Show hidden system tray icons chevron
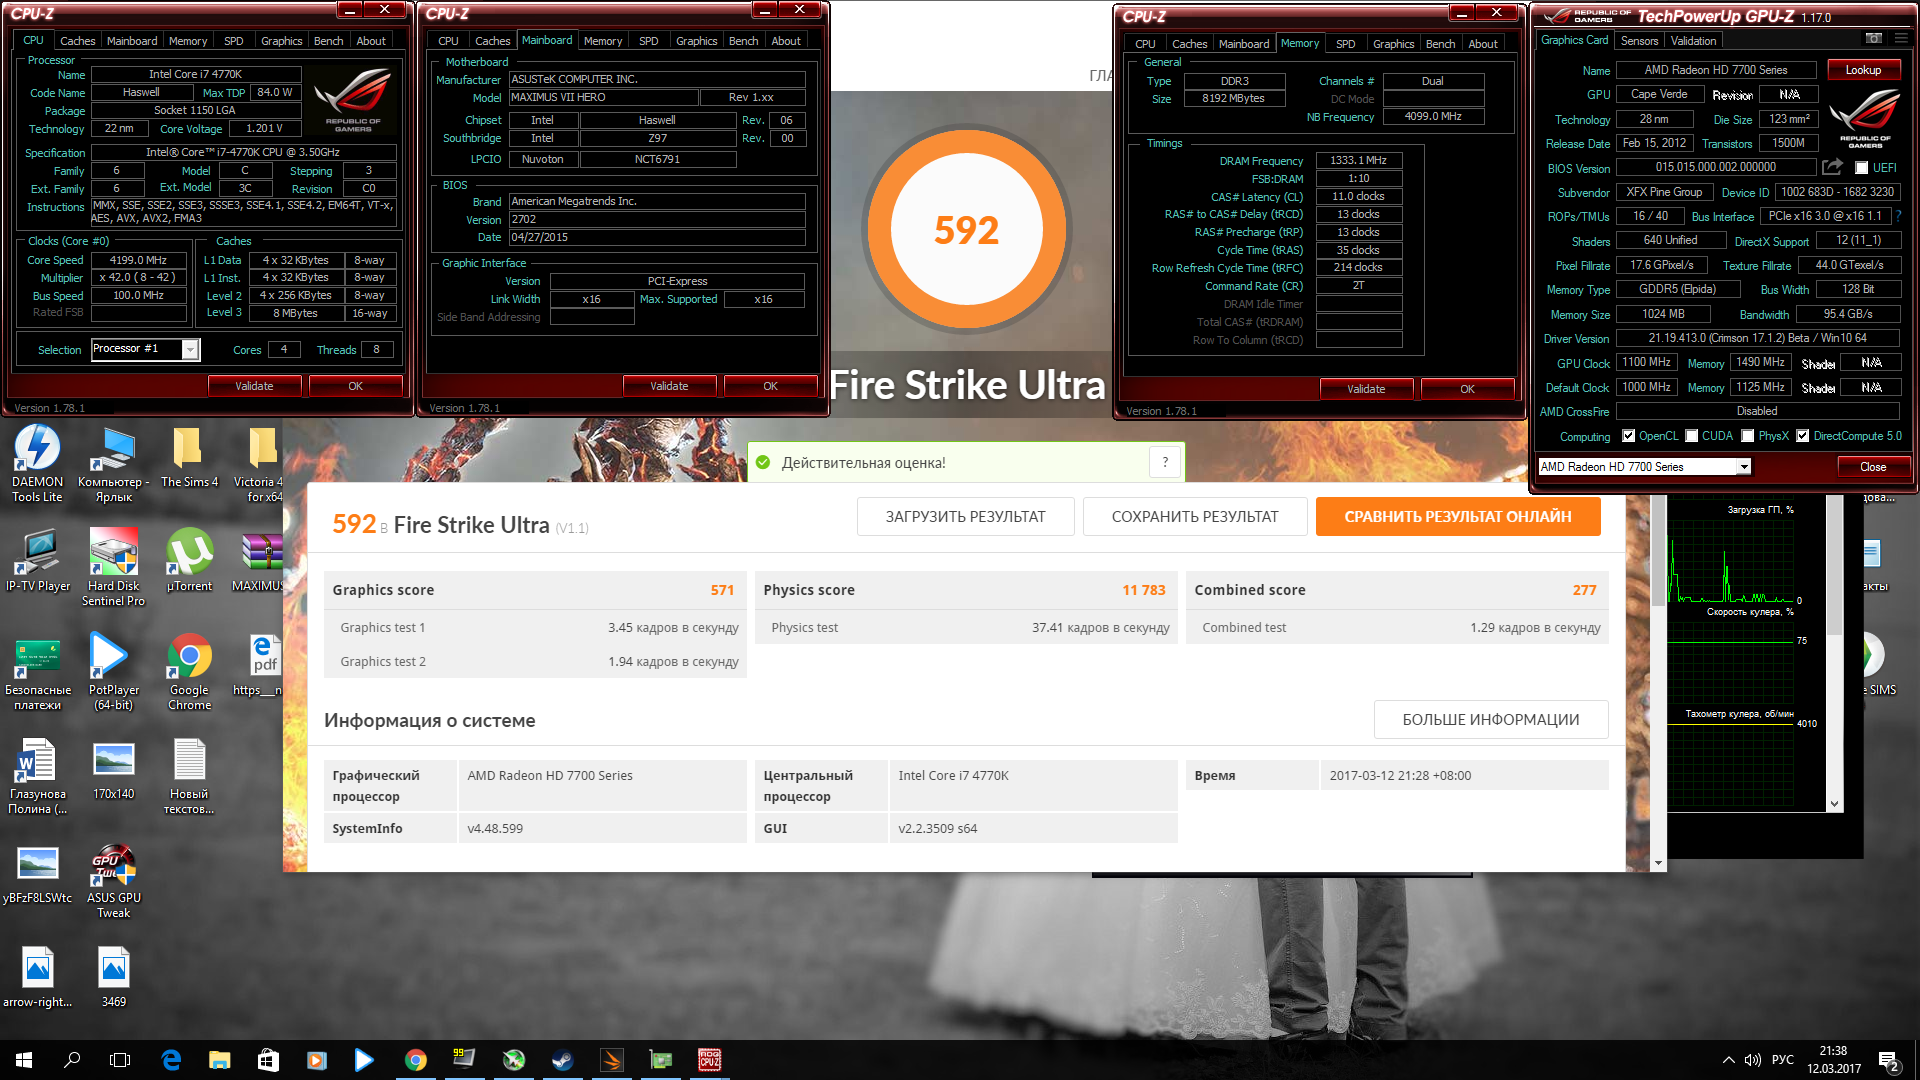1920x1080 pixels. (x=1728, y=1060)
